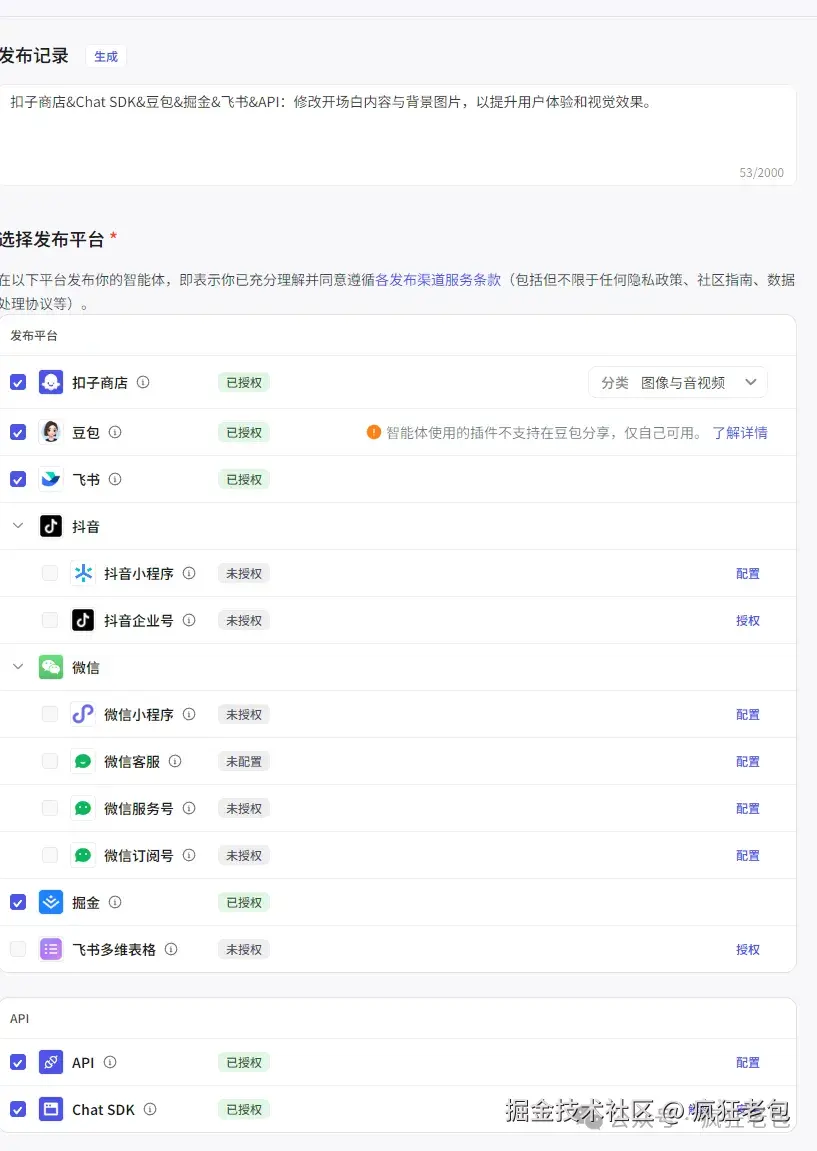Click the Chat SDK icon
Screen dimensions: 817x1151
click(x=50, y=1109)
